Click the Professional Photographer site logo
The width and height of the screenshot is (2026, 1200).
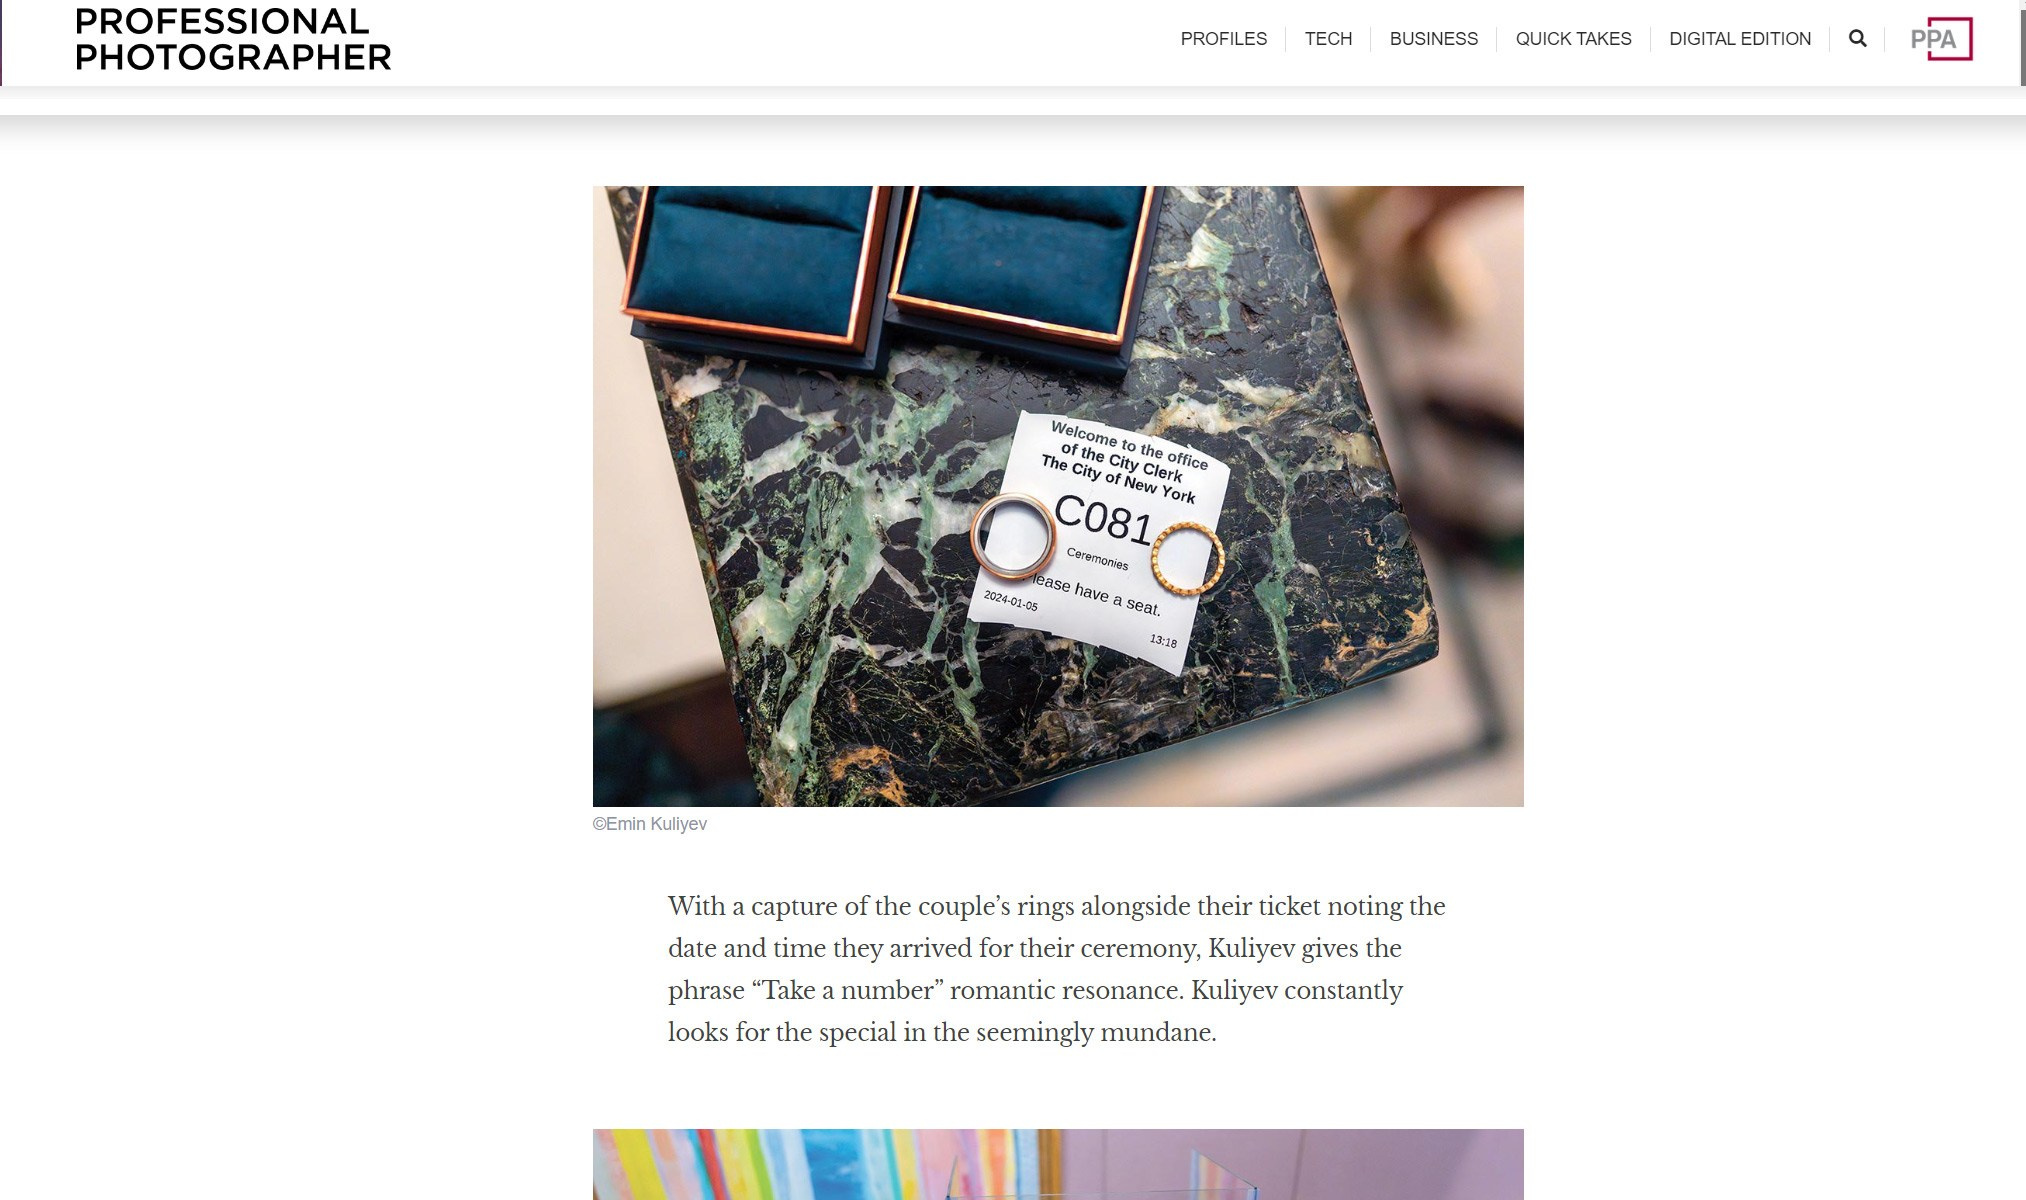click(232, 39)
